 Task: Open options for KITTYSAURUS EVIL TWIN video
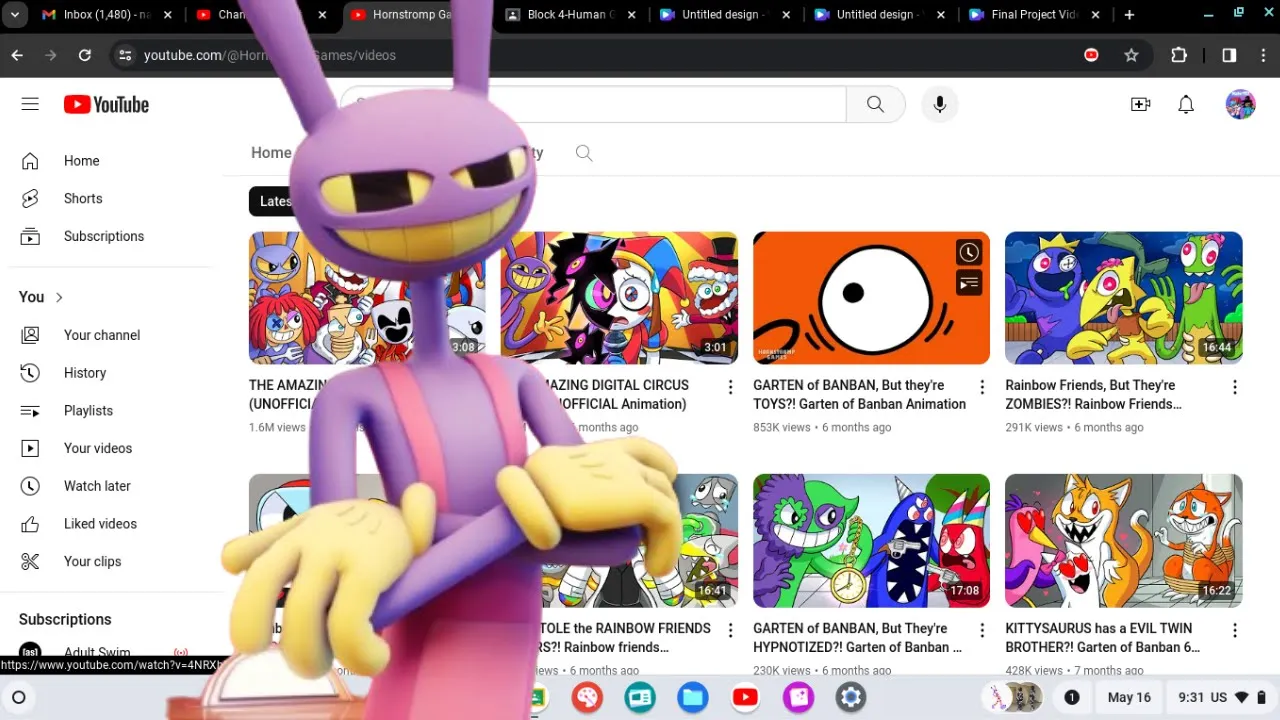pos(1234,630)
